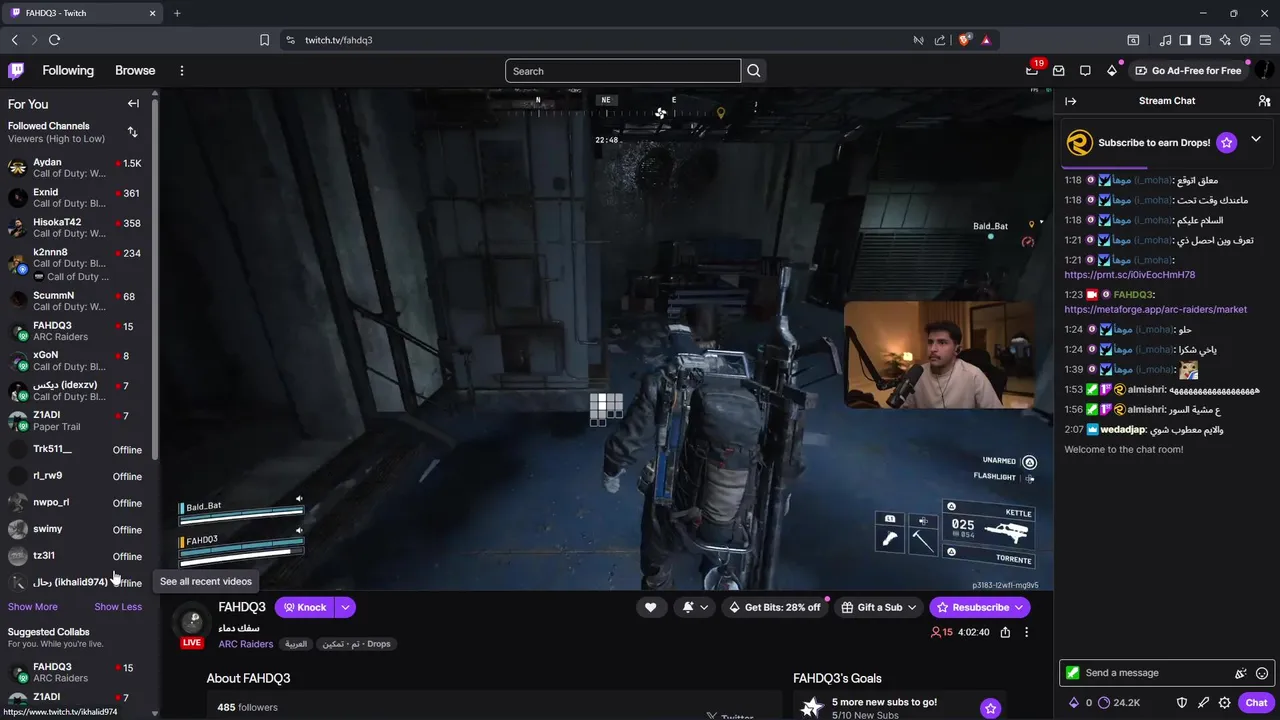Open the chat community users icon
Viewport: 1280px width, 720px height.
coord(1264,101)
